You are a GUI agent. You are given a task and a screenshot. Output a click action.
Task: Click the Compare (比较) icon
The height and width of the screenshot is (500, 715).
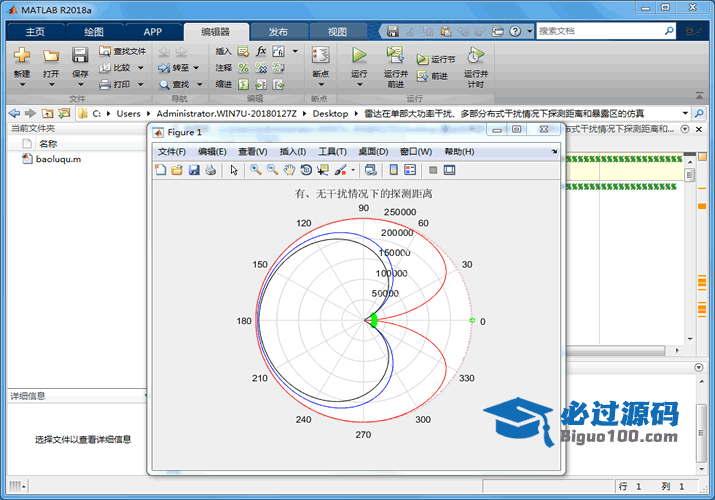105,68
